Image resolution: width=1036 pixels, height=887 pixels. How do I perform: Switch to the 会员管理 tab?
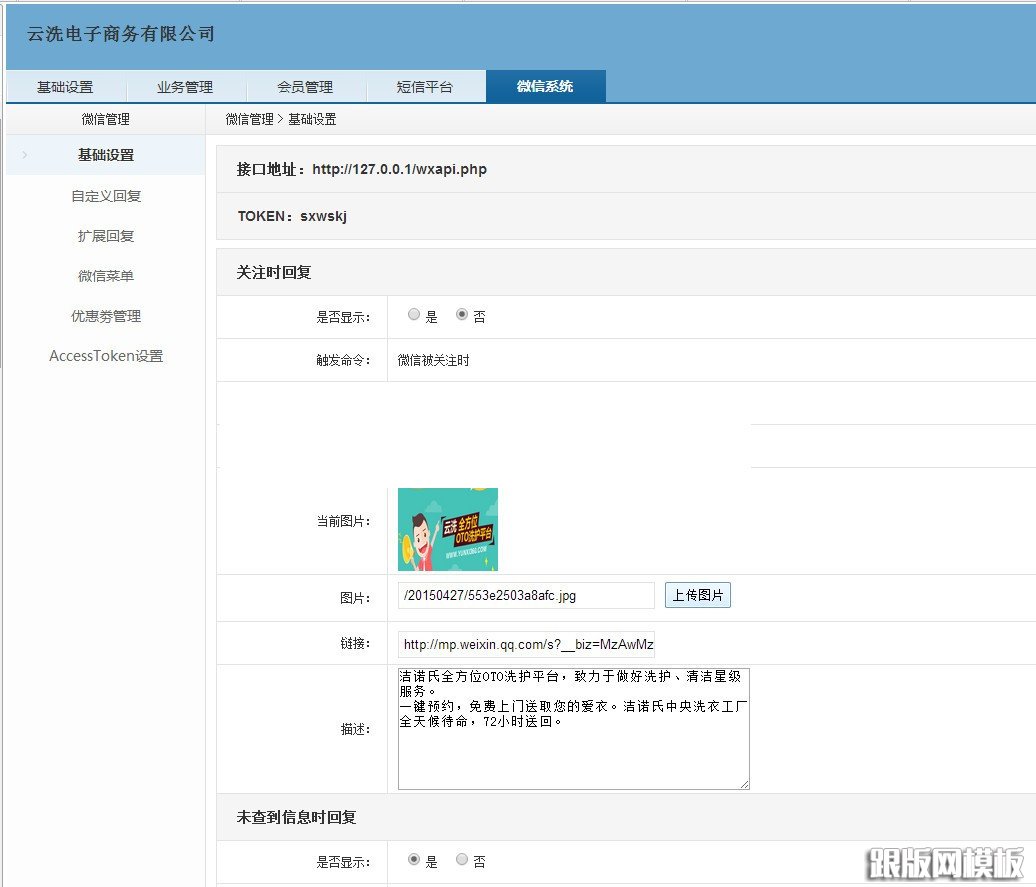tap(306, 86)
